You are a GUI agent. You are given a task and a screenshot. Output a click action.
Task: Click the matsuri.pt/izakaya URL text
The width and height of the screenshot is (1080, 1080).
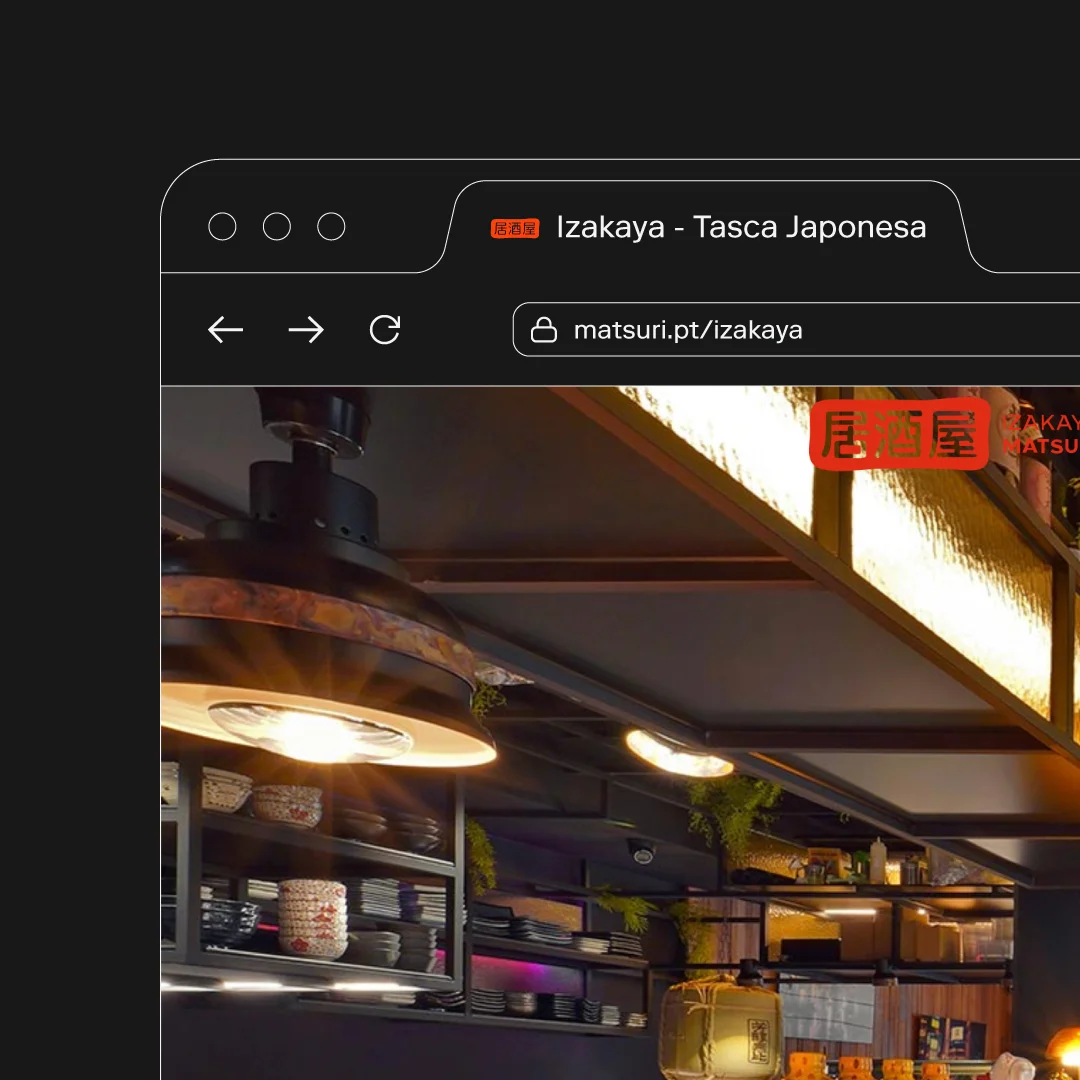pos(688,329)
